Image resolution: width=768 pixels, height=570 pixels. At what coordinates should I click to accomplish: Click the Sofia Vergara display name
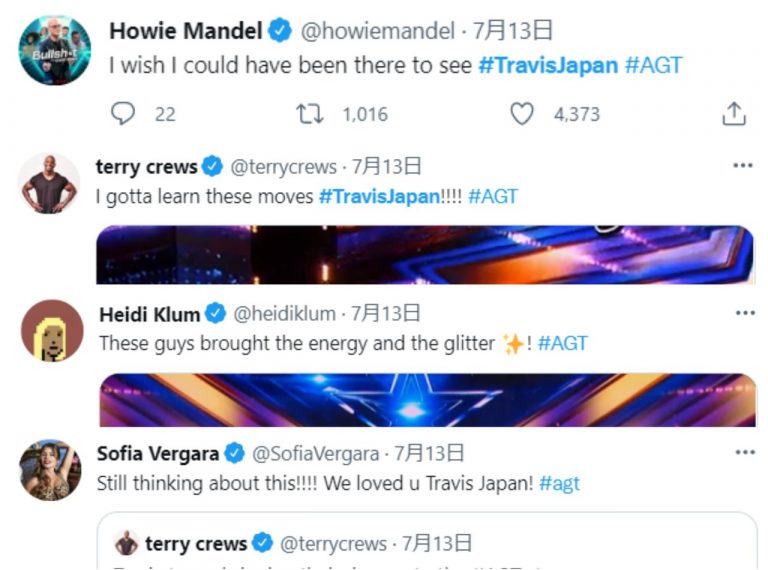[x=157, y=454]
